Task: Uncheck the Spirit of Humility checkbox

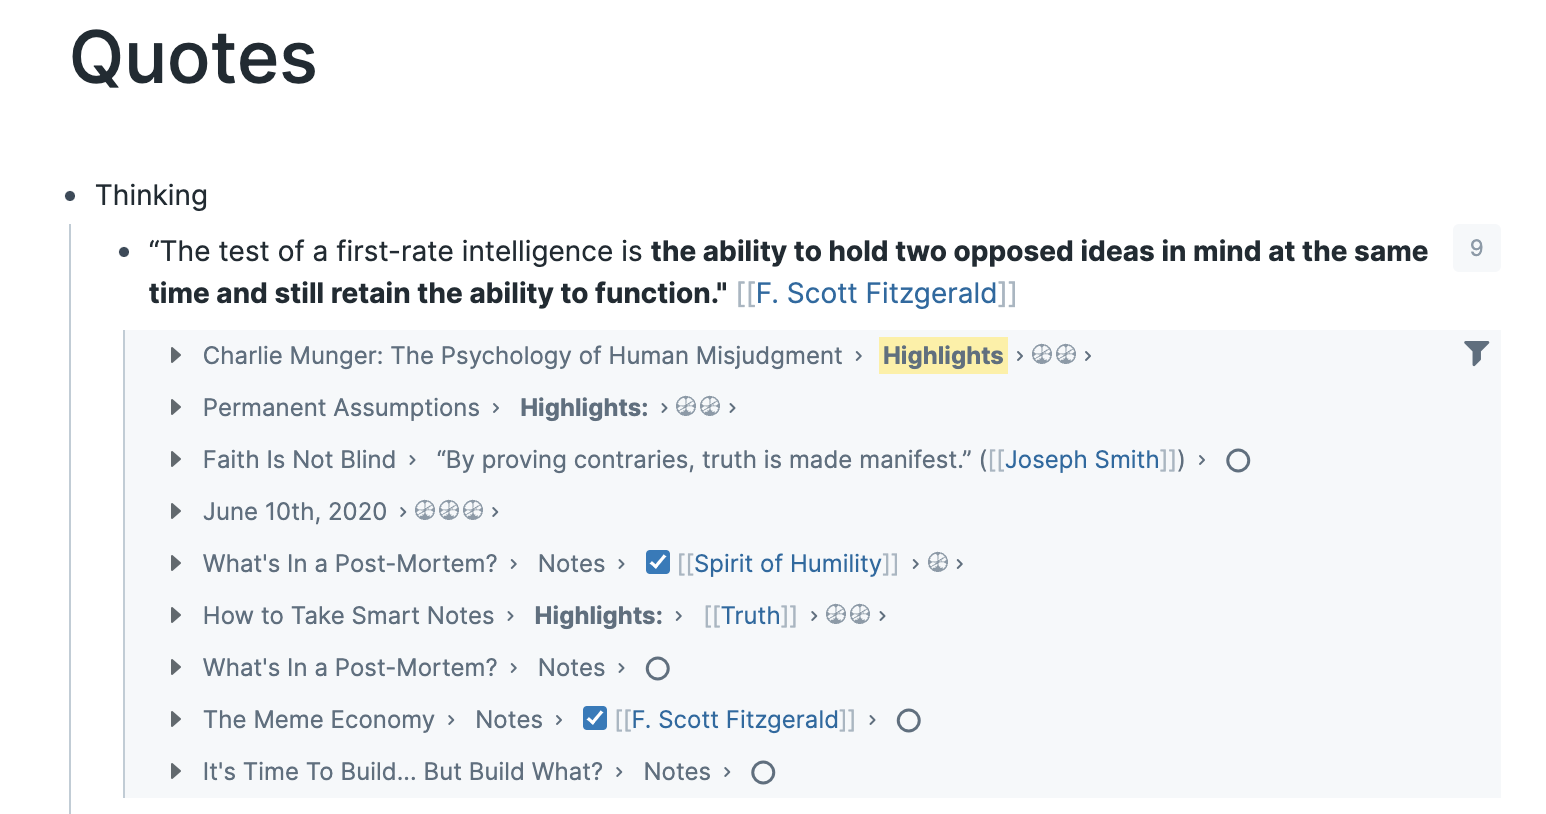Action: pos(657,562)
